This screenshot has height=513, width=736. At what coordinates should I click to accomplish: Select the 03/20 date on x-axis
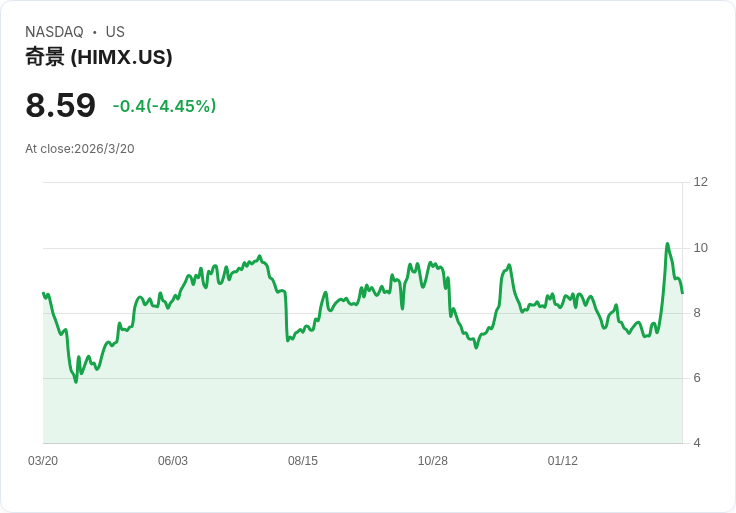tap(43, 461)
